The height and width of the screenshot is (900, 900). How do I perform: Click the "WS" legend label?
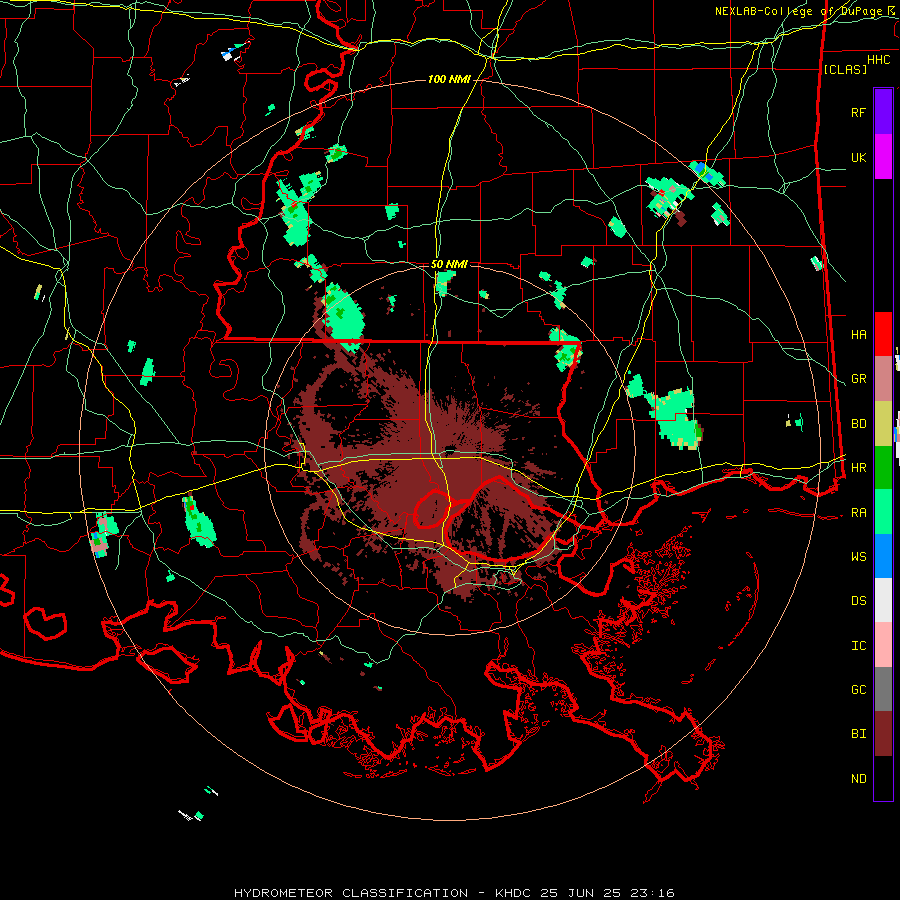point(858,556)
